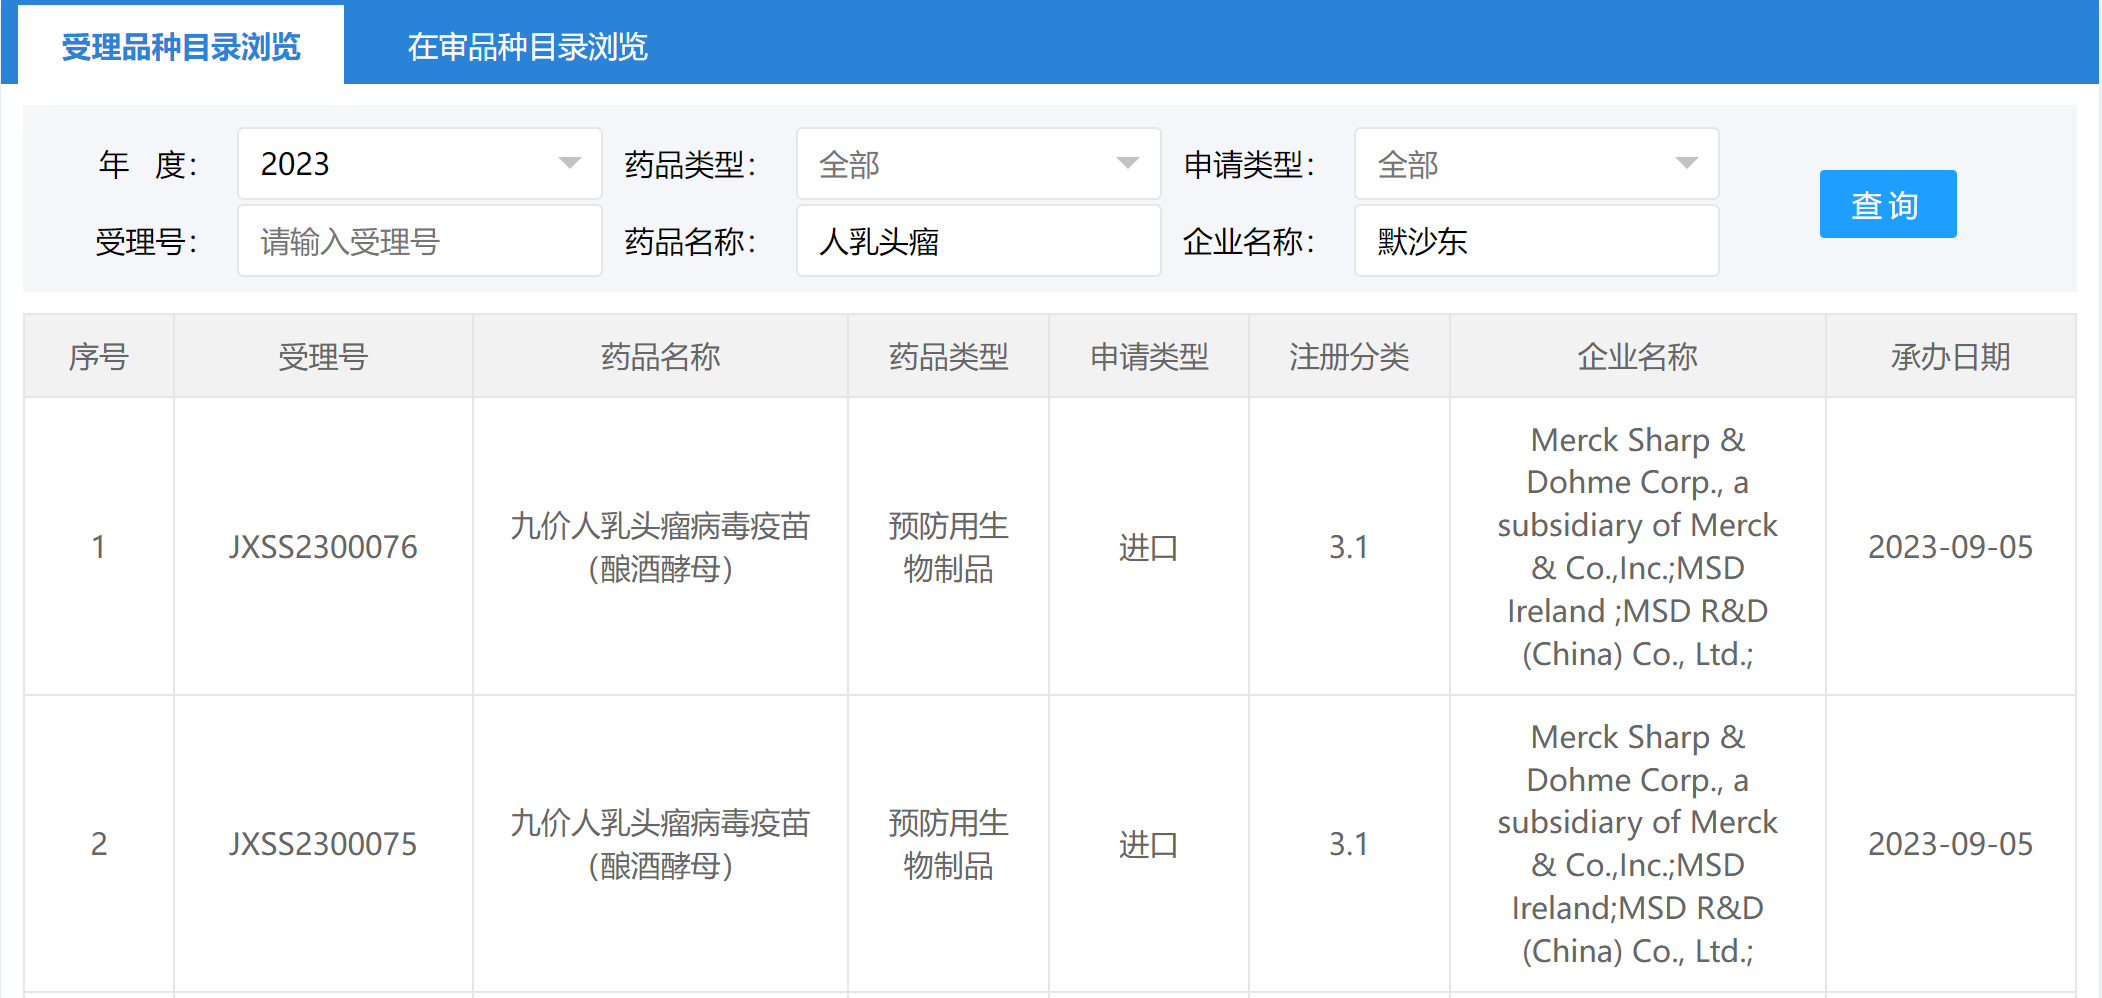The width and height of the screenshot is (2102, 998).
Task: Focus the 受理号 input field
Action: (x=419, y=241)
